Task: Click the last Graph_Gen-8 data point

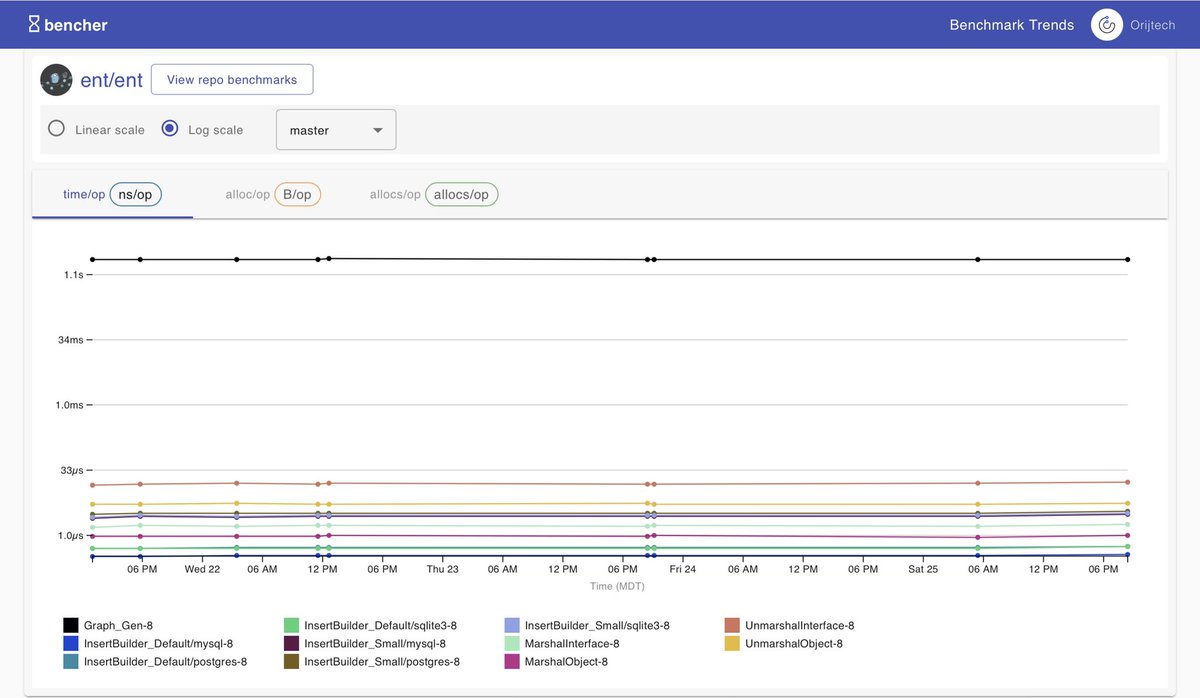Action: click(x=1128, y=259)
